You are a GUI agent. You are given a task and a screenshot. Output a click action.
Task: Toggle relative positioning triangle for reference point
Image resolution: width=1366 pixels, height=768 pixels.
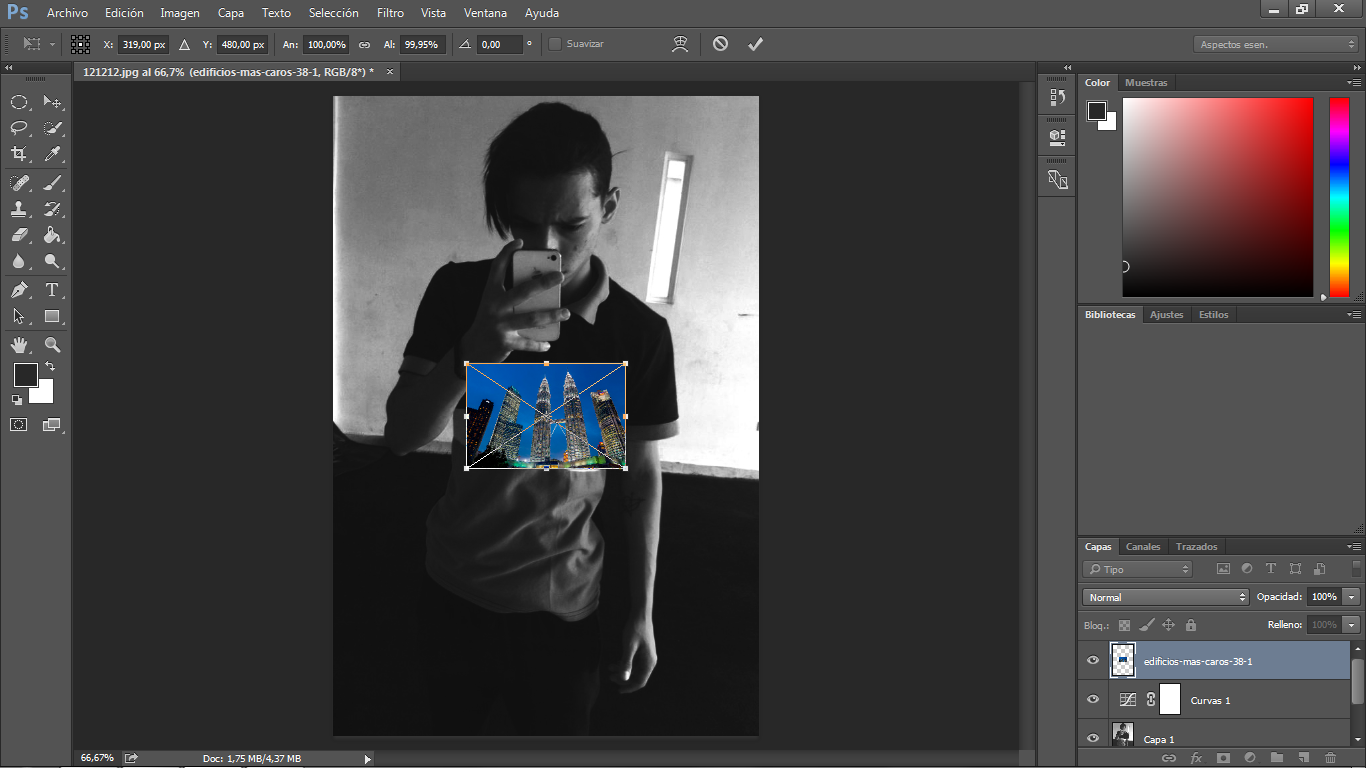coord(184,44)
